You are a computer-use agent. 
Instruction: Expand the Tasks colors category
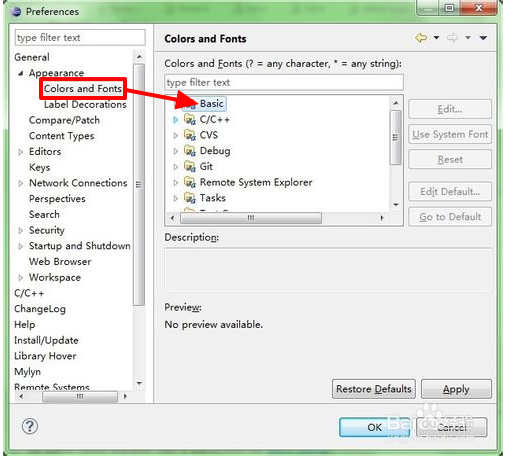pyautogui.click(x=175, y=198)
